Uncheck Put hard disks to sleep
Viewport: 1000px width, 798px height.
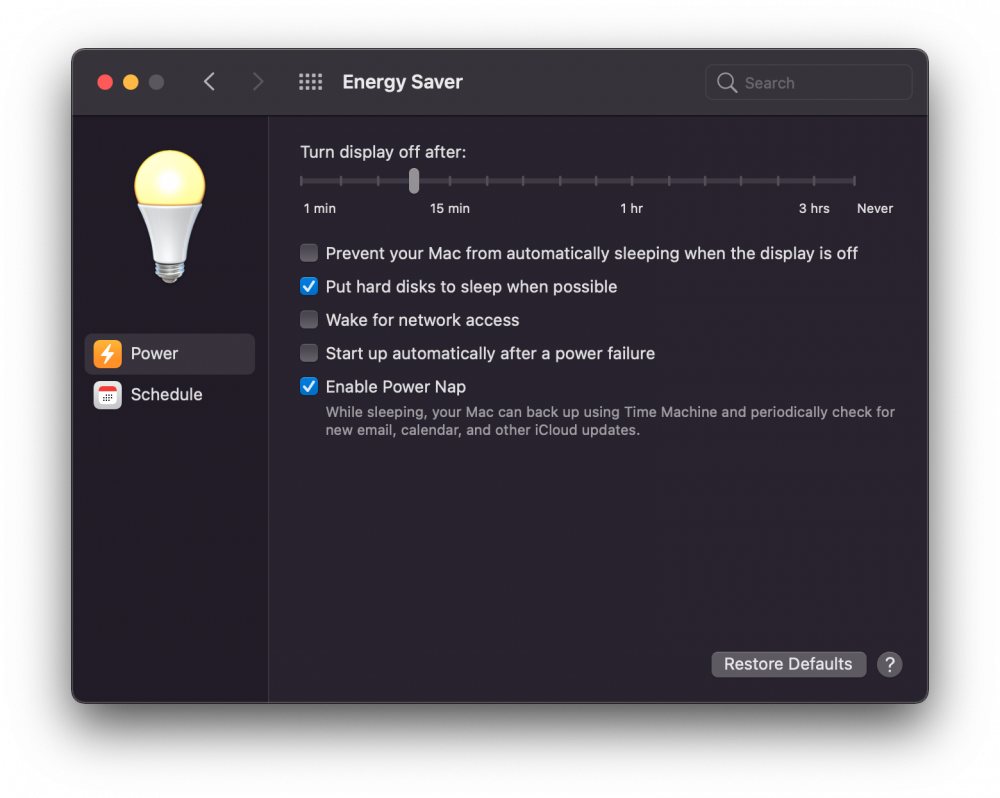tap(309, 286)
